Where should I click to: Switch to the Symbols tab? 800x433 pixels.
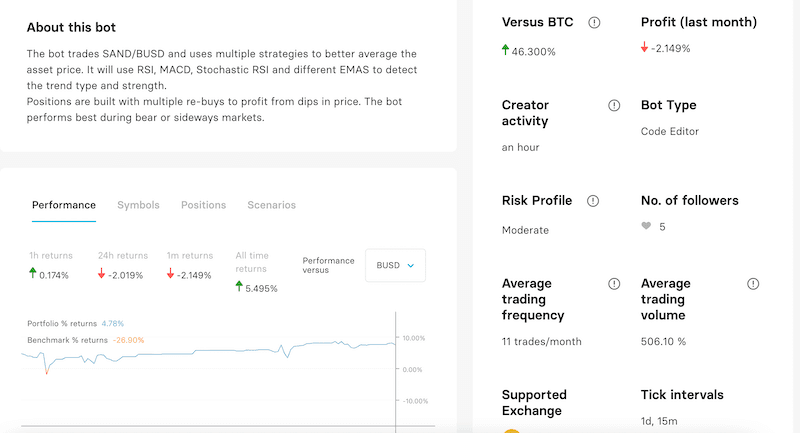138,205
